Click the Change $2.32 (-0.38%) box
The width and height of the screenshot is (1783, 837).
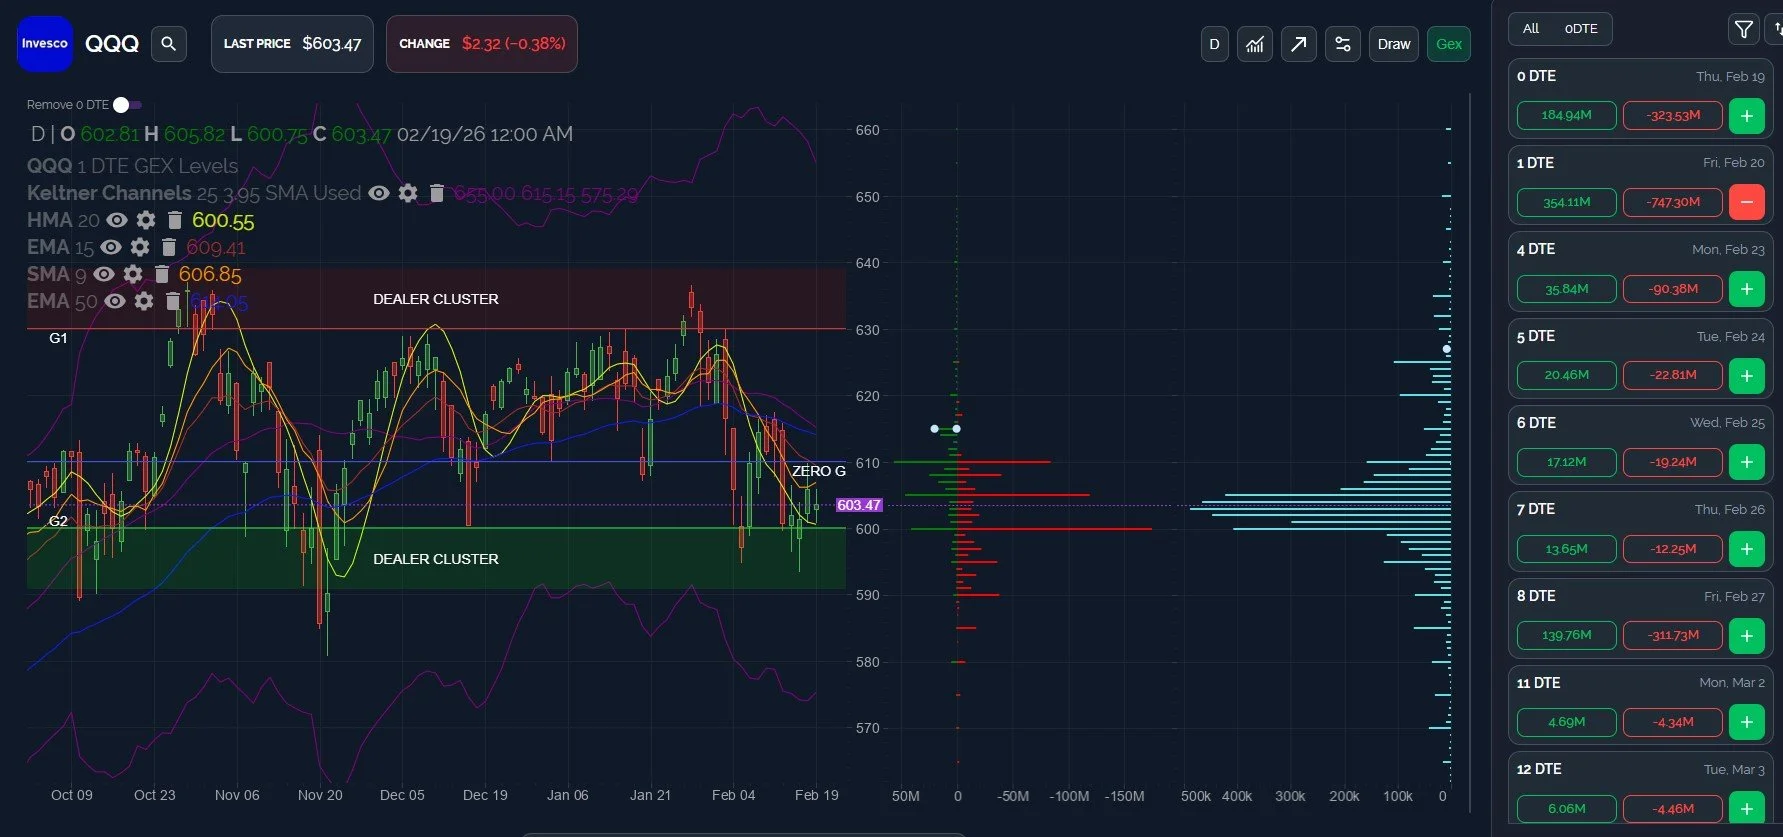(482, 44)
